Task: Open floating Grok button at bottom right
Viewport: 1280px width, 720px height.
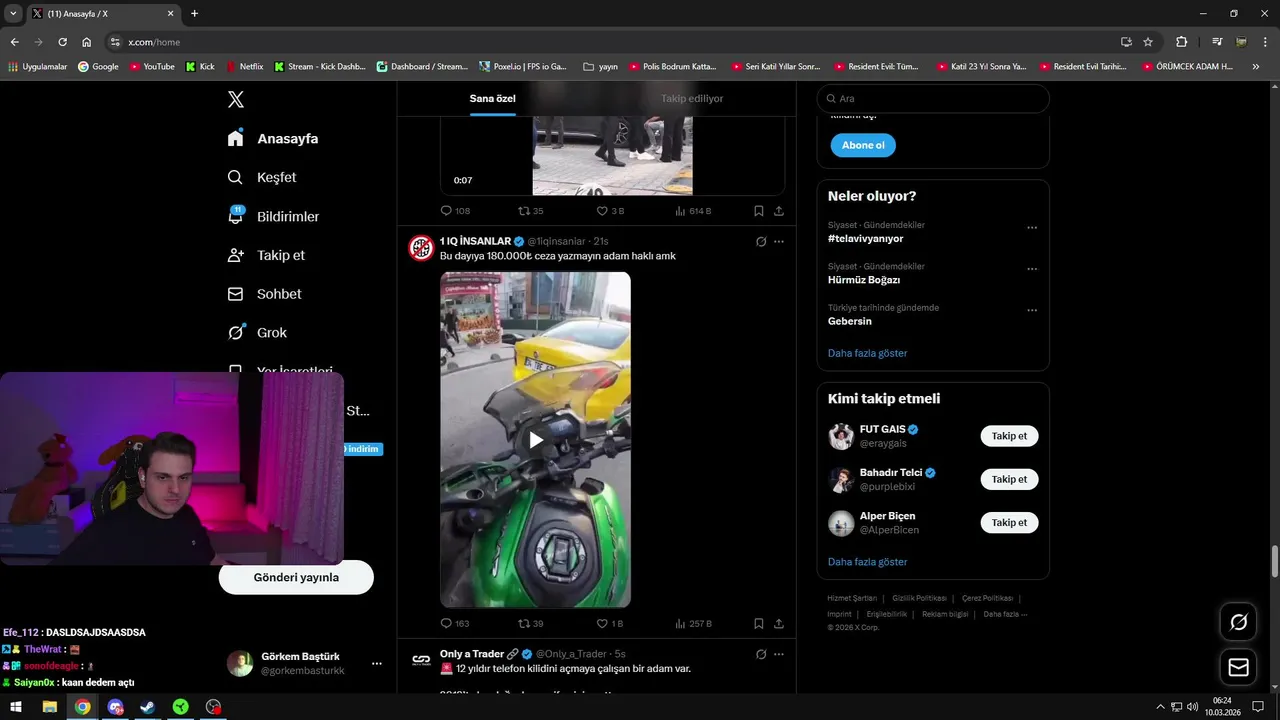Action: click(1238, 622)
